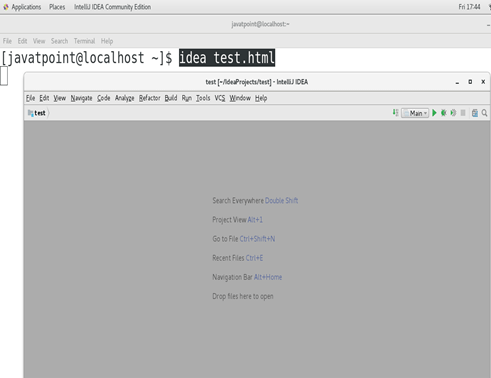Open the terminal's Terminal menu
This screenshot has width=491, height=378.
84,41
